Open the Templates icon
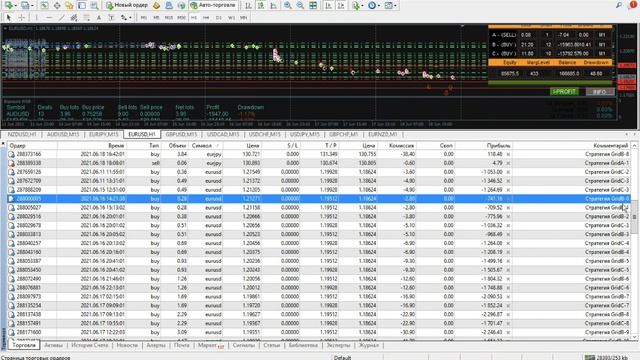 [389, 5]
